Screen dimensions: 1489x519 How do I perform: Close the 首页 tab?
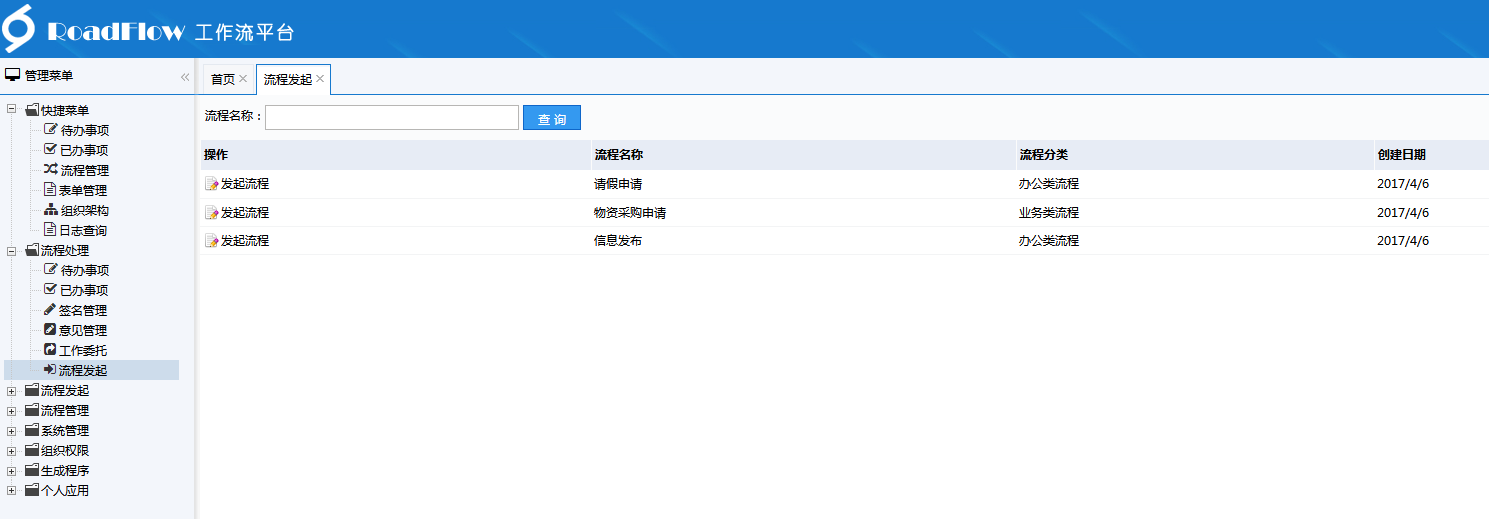coord(243,79)
